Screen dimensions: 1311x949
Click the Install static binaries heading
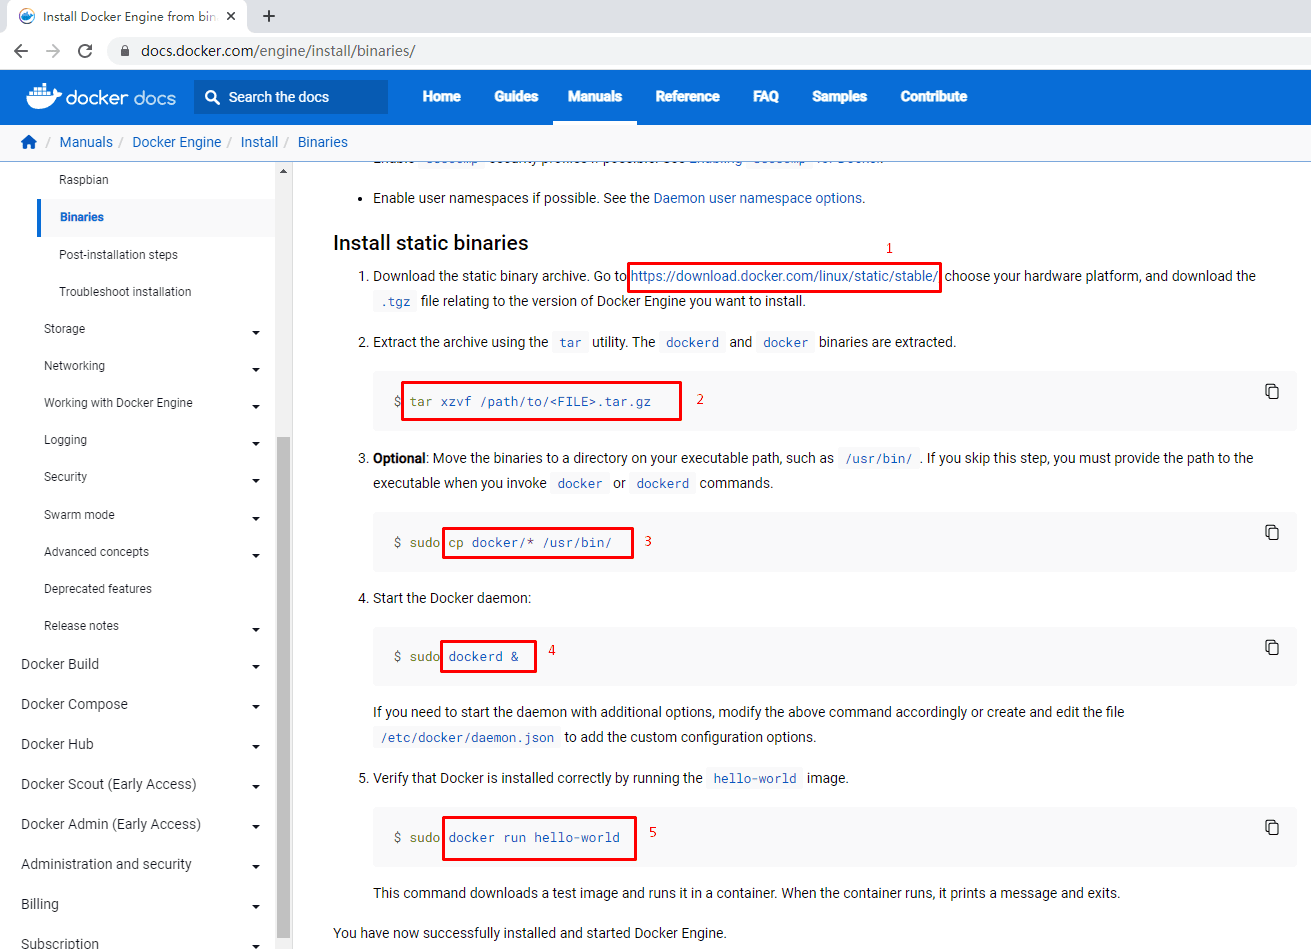pyautogui.click(x=431, y=243)
